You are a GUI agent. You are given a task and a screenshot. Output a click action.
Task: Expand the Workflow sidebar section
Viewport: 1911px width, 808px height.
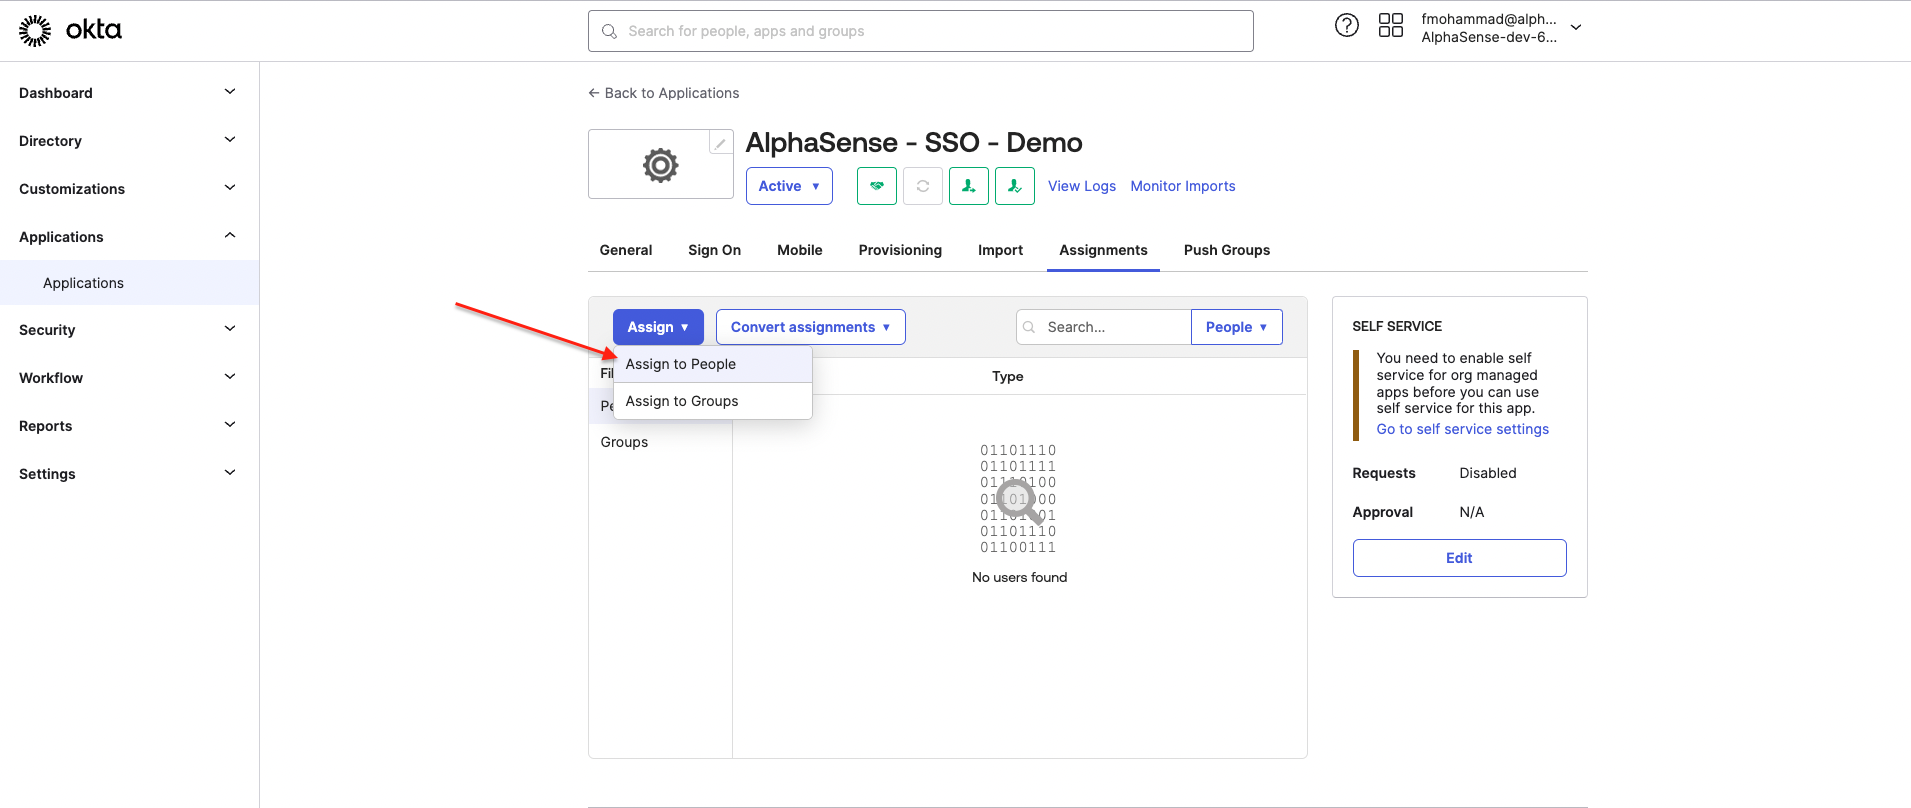129,378
